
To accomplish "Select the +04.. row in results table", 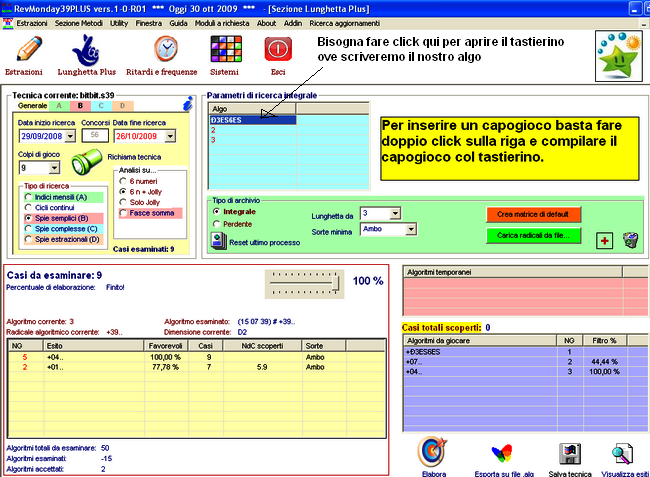I will 197,357.
